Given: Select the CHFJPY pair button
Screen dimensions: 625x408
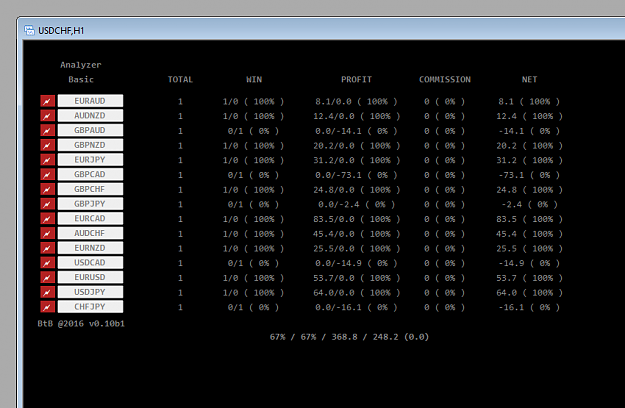Looking at the screenshot, I should [90, 307].
